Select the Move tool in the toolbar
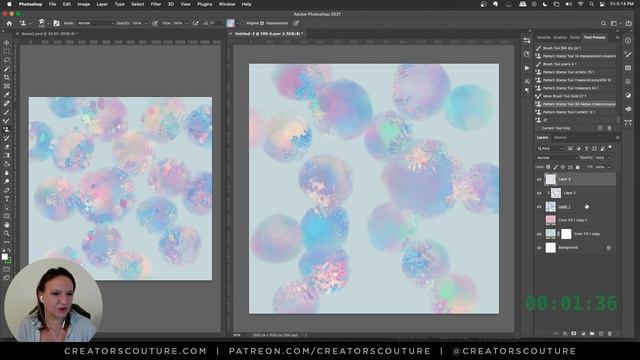The height and width of the screenshot is (360, 640). [x=7, y=43]
